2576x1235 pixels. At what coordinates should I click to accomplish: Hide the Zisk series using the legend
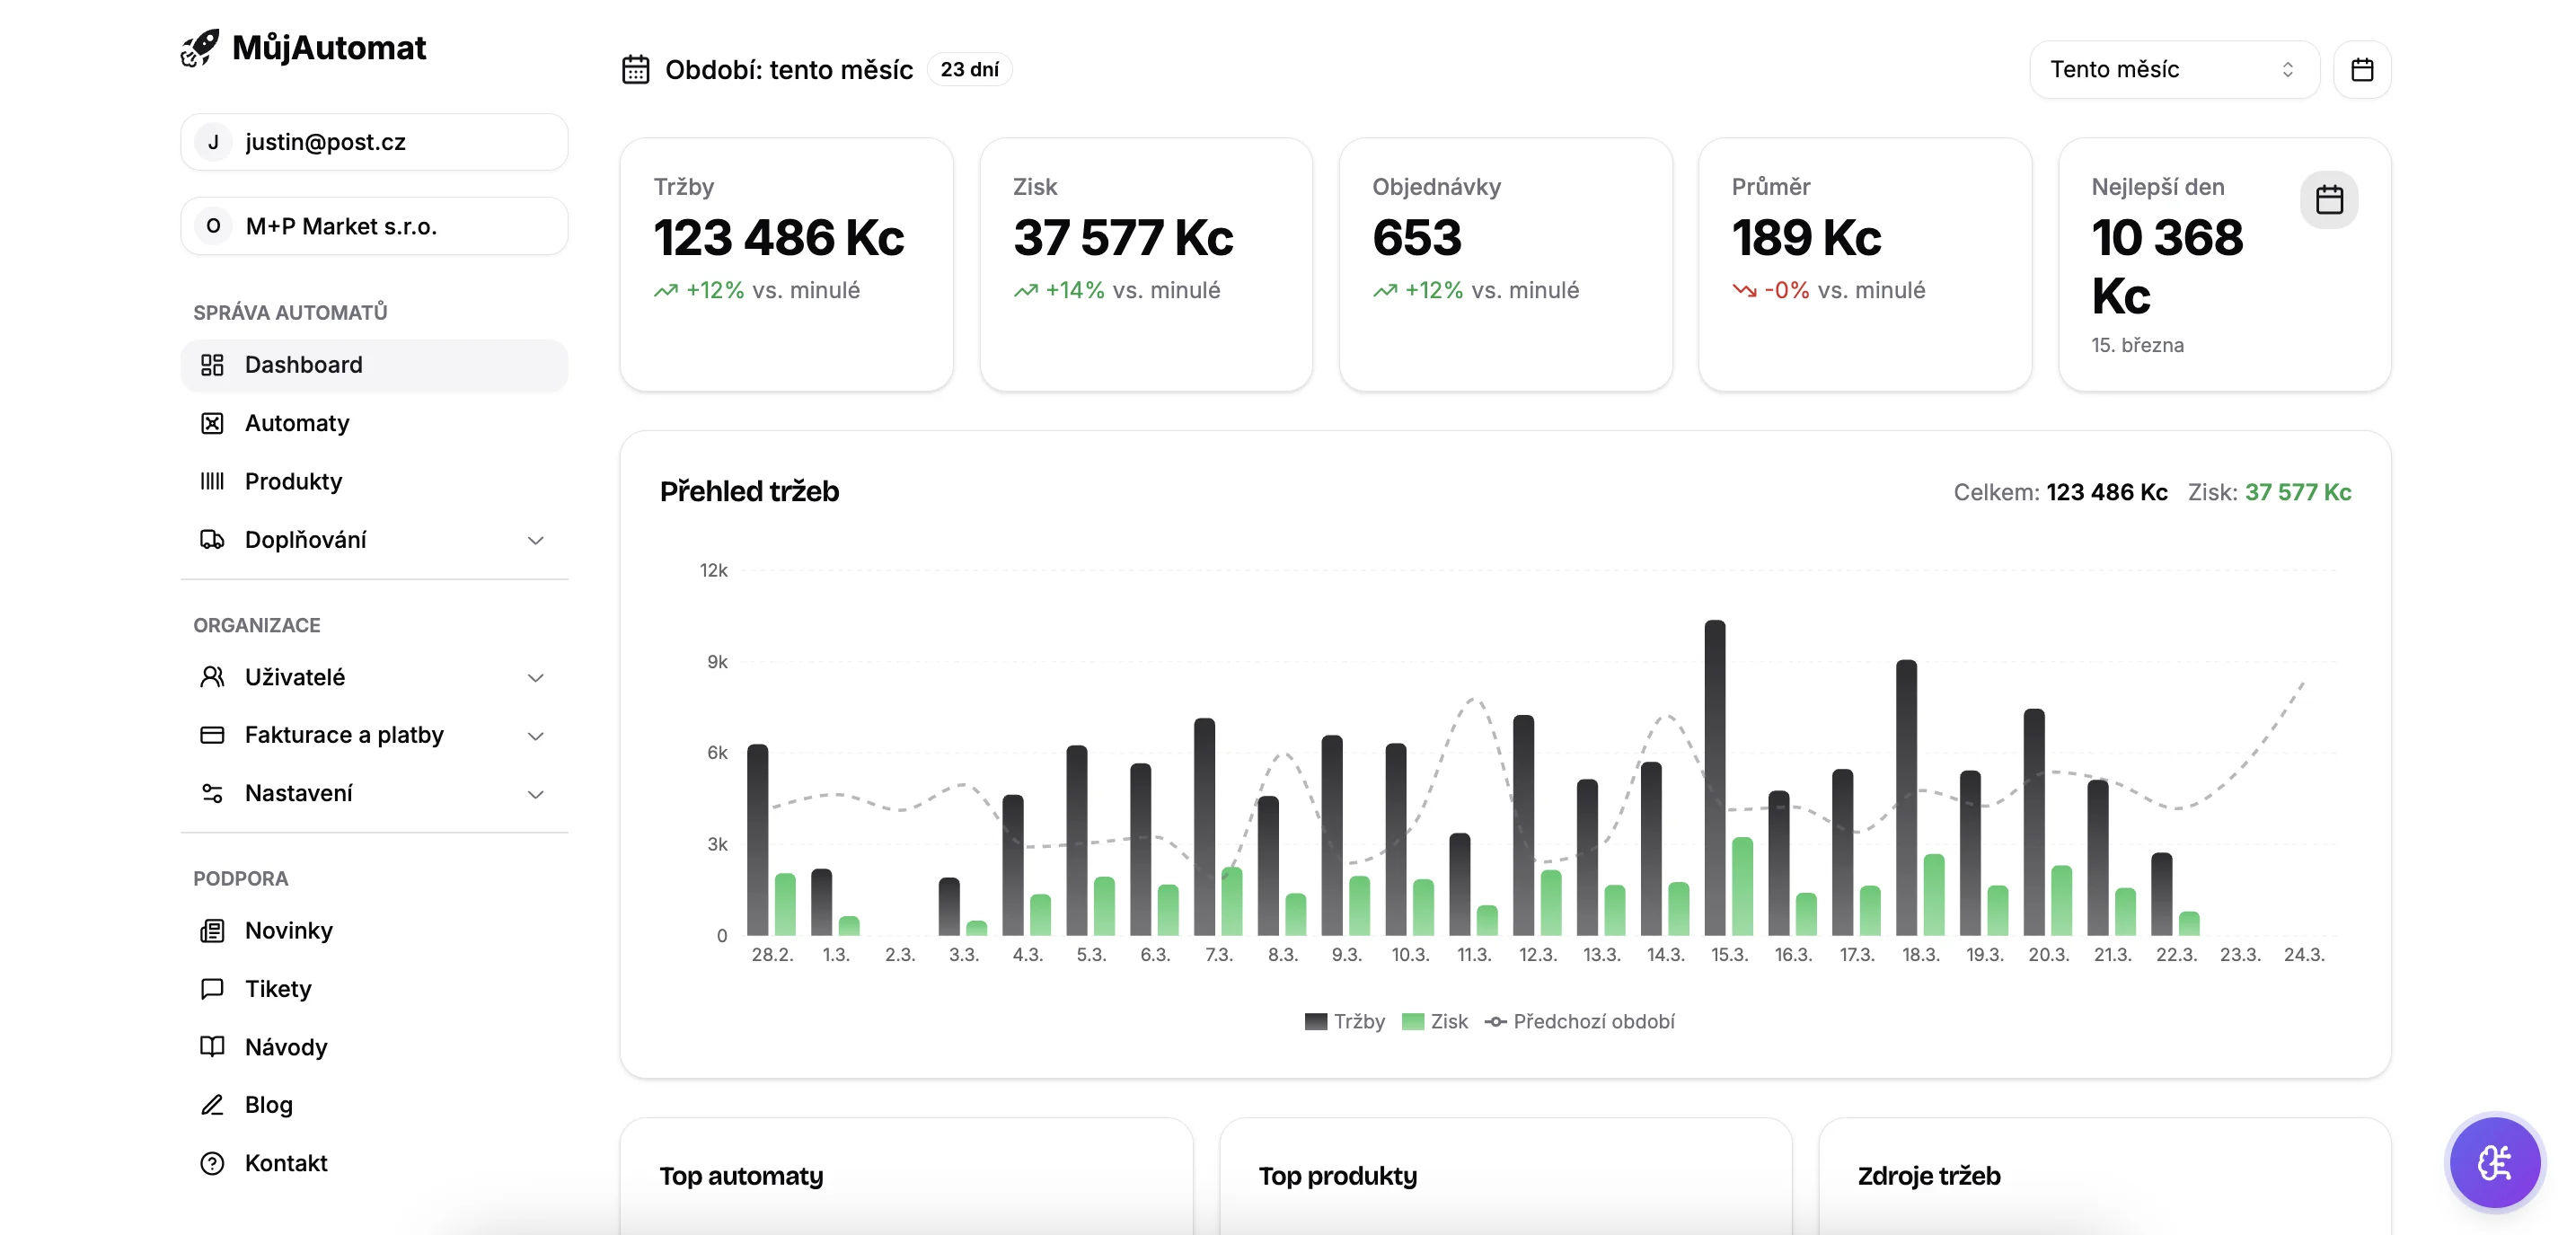tap(1436, 1021)
